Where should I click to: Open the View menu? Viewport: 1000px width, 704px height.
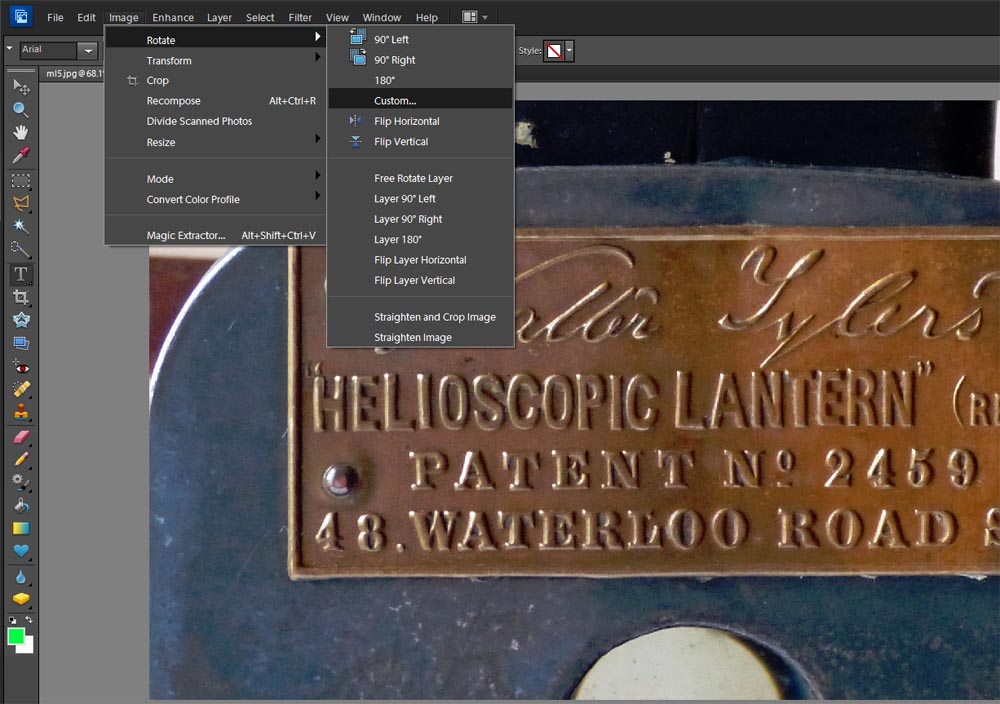coord(337,17)
